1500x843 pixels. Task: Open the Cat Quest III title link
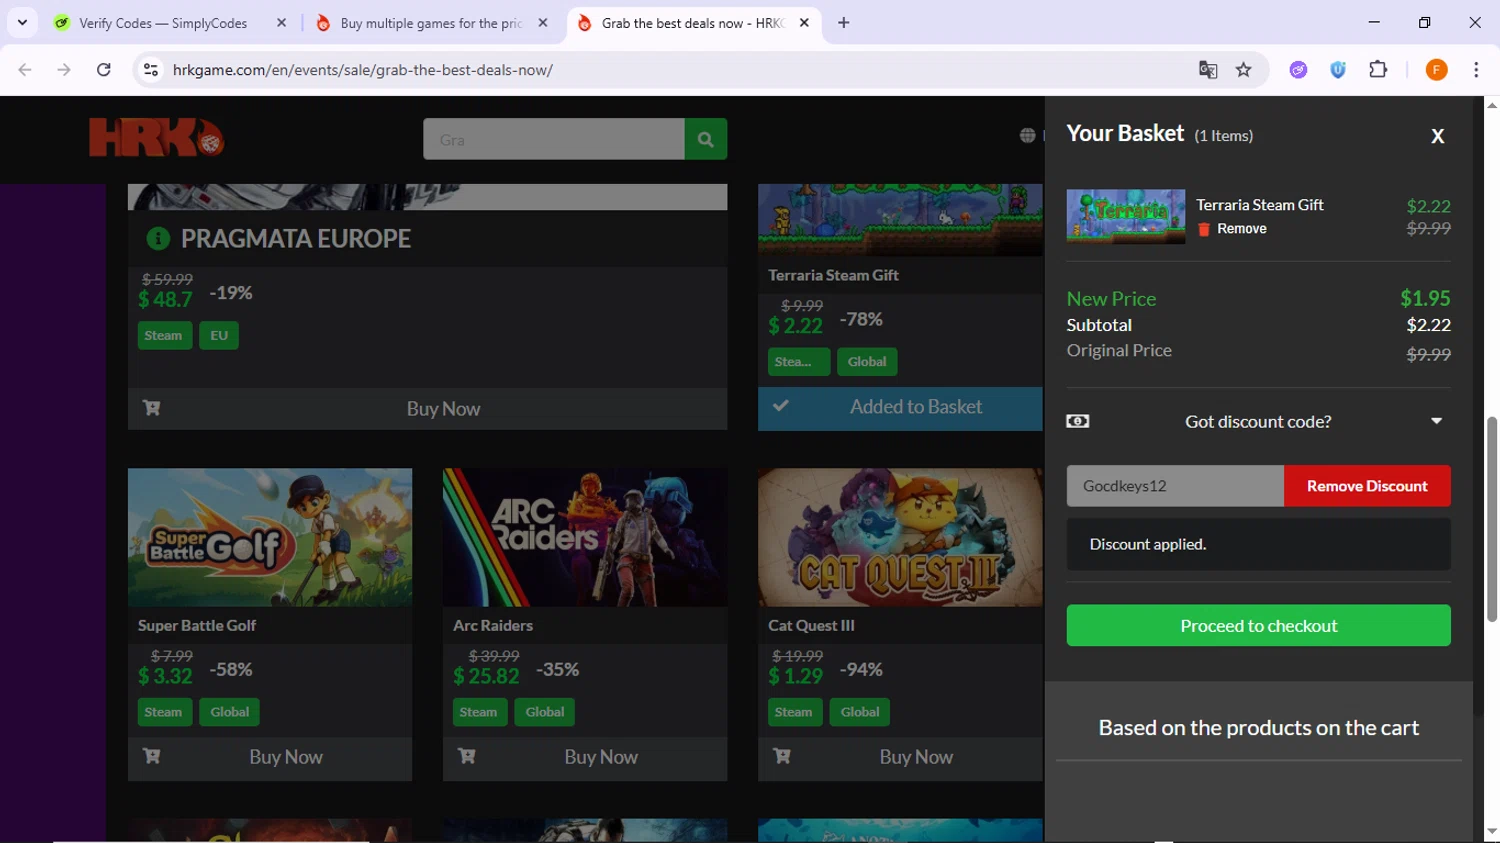[811, 625]
